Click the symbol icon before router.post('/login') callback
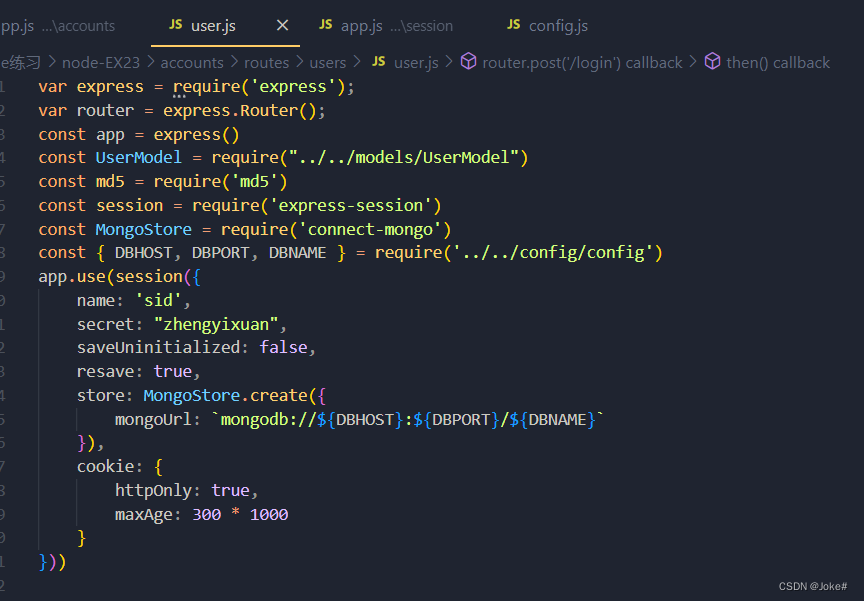864x601 pixels. coord(469,62)
